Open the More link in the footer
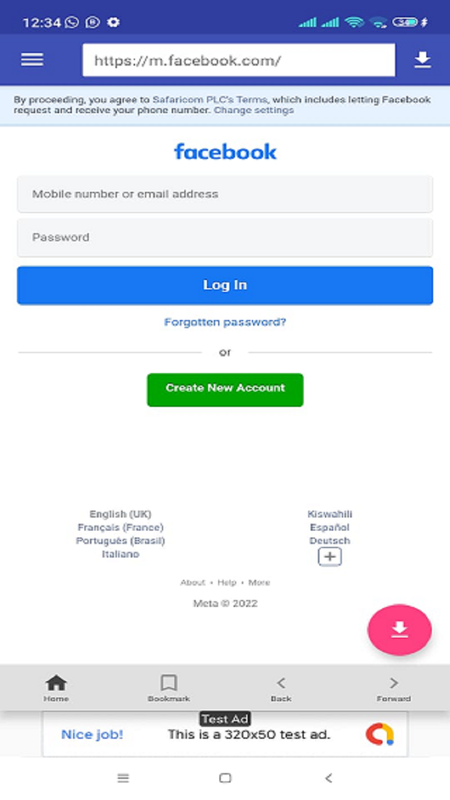 click(x=259, y=582)
